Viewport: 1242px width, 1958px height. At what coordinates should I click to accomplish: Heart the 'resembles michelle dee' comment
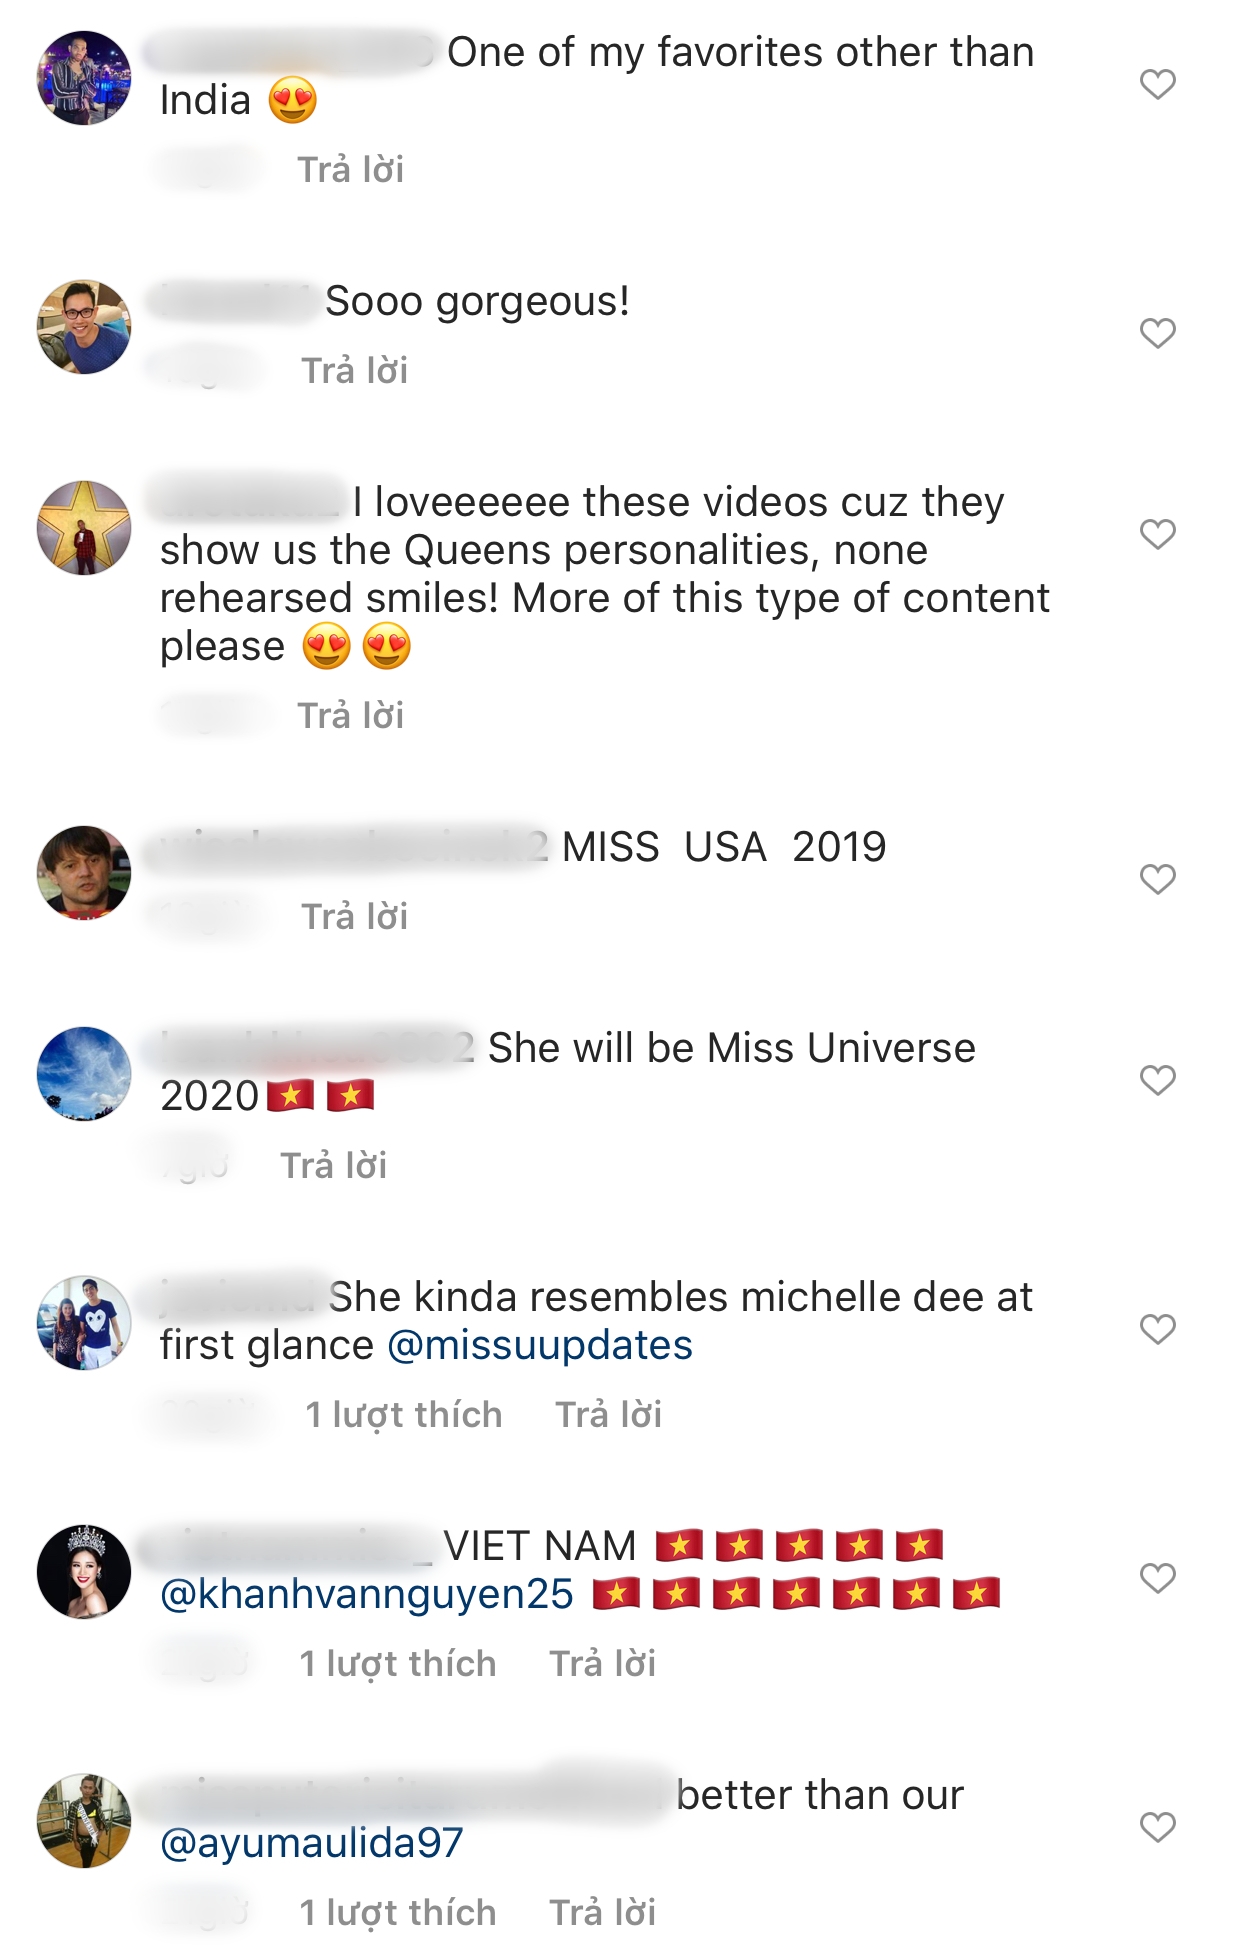click(x=1157, y=1329)
